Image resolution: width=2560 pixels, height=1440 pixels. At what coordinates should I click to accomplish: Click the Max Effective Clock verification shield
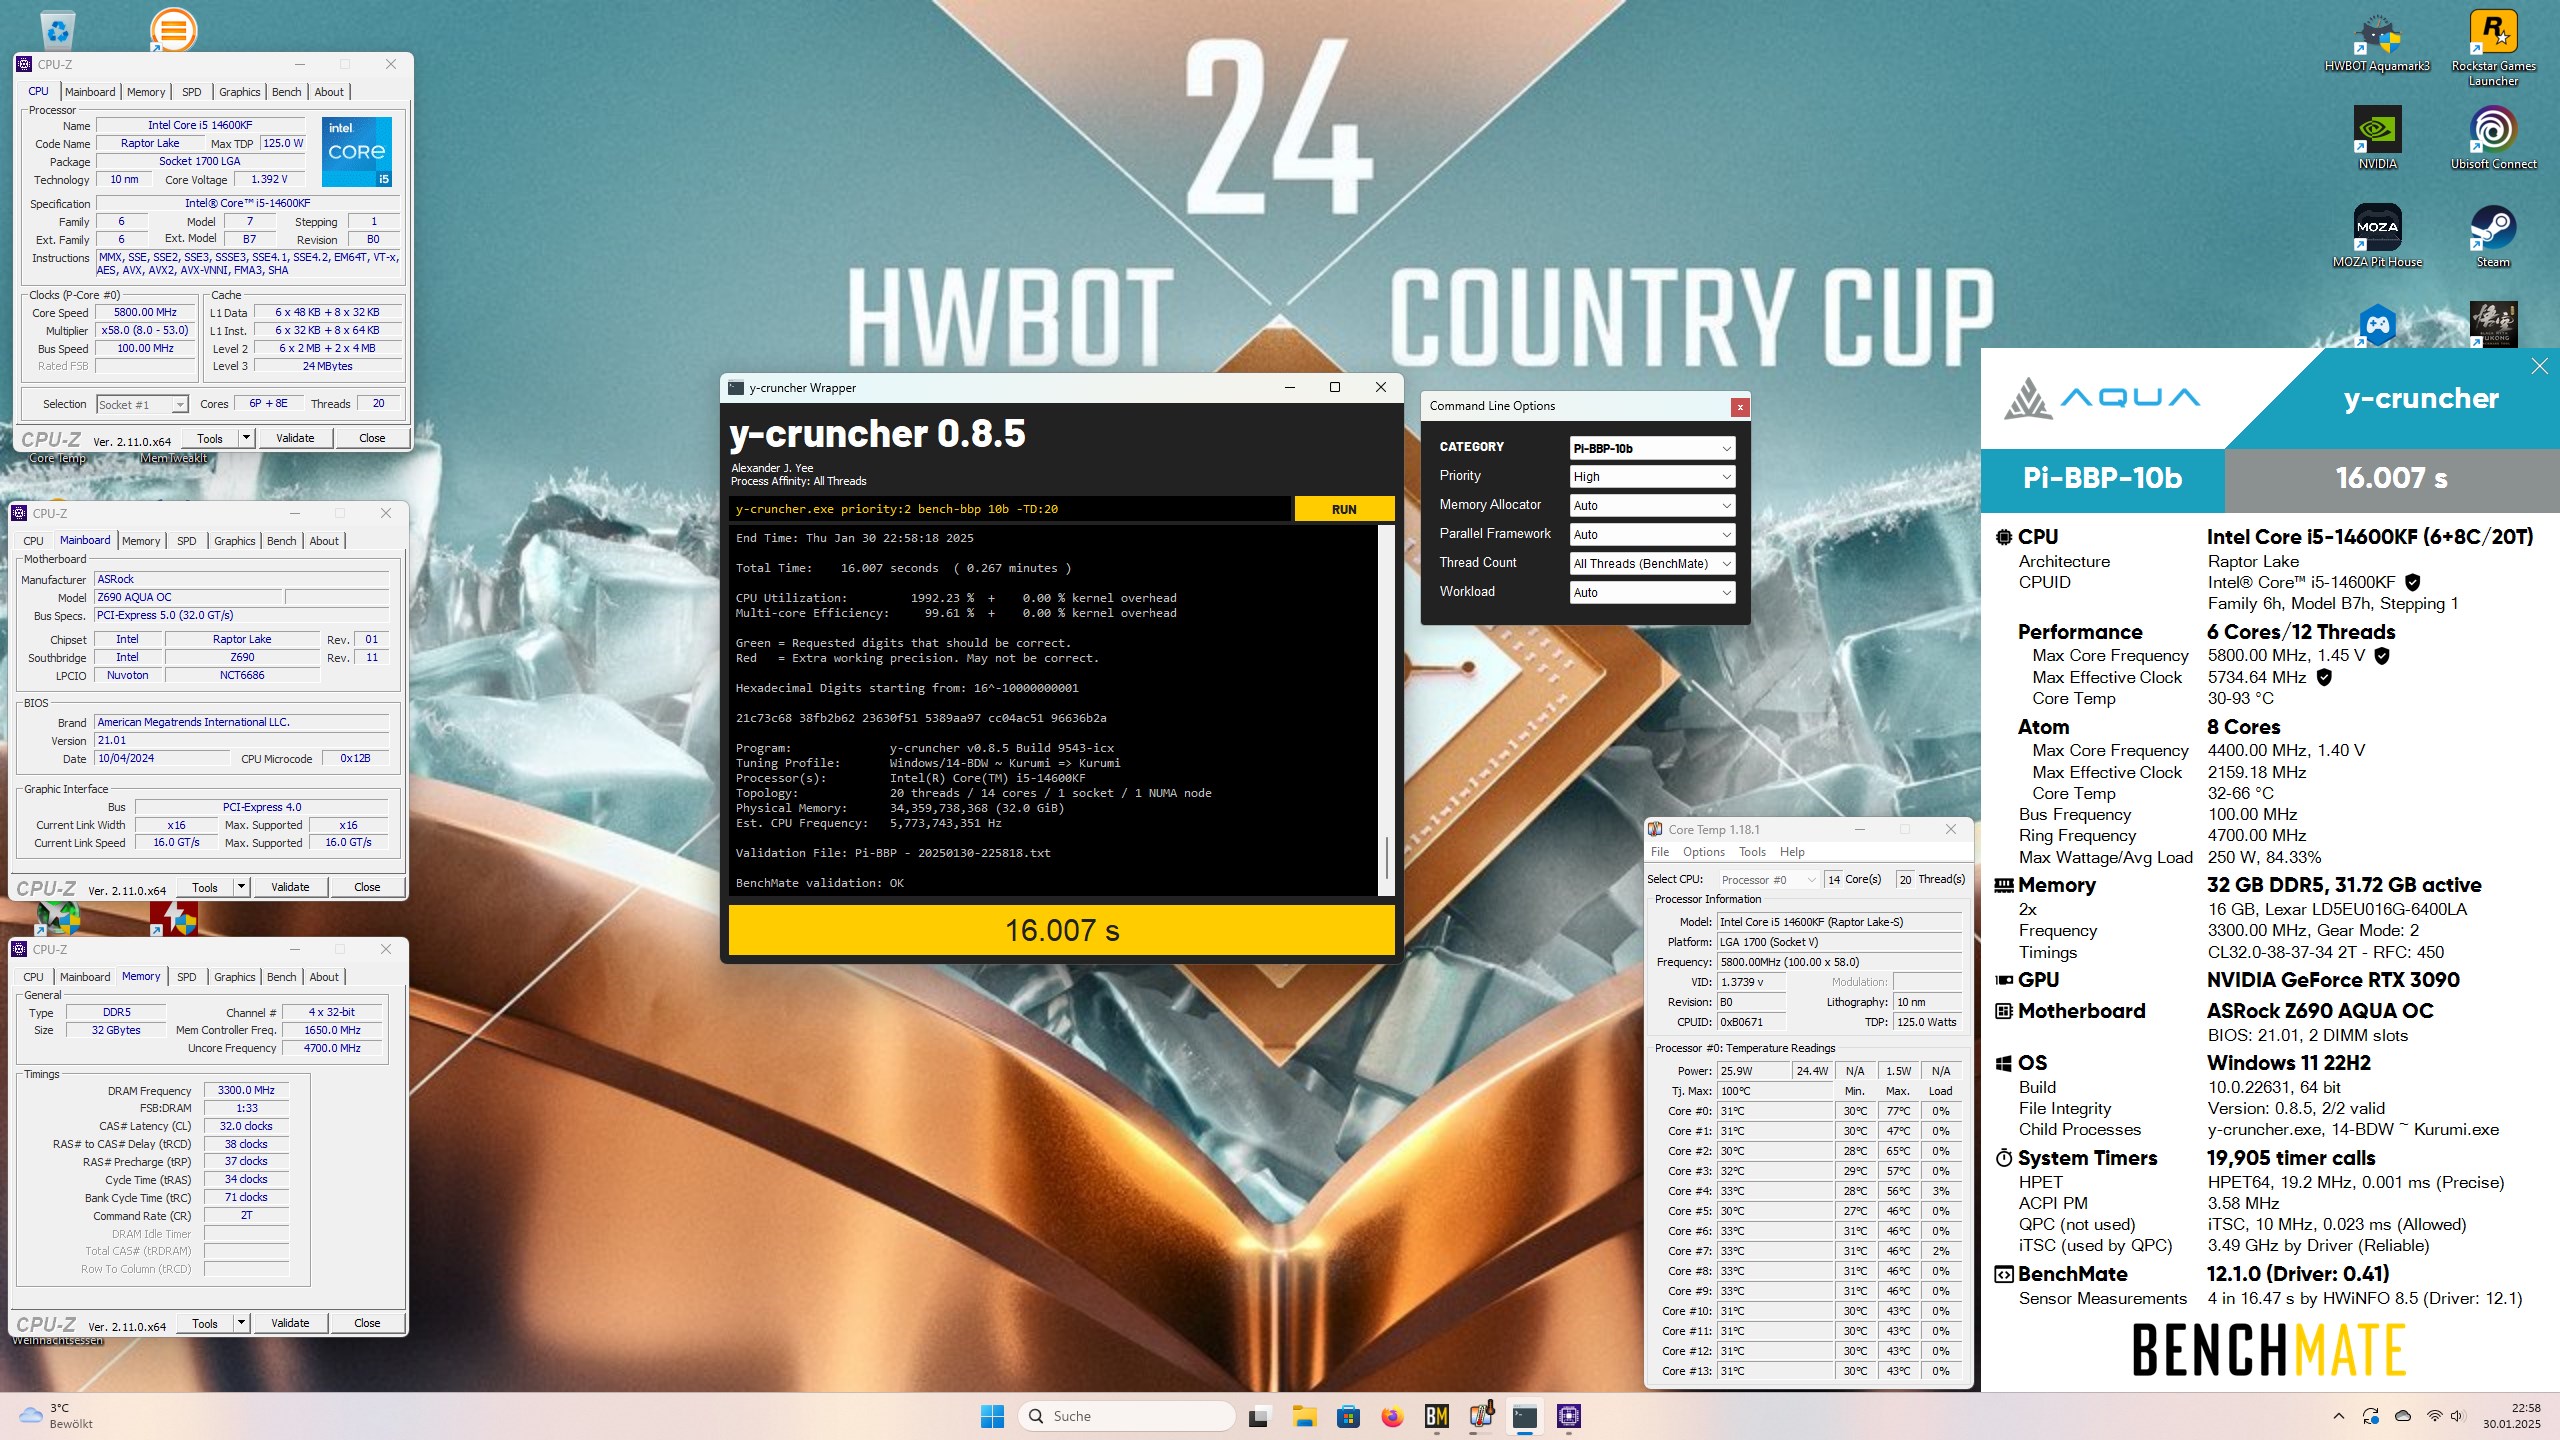tap(2324, 677)
